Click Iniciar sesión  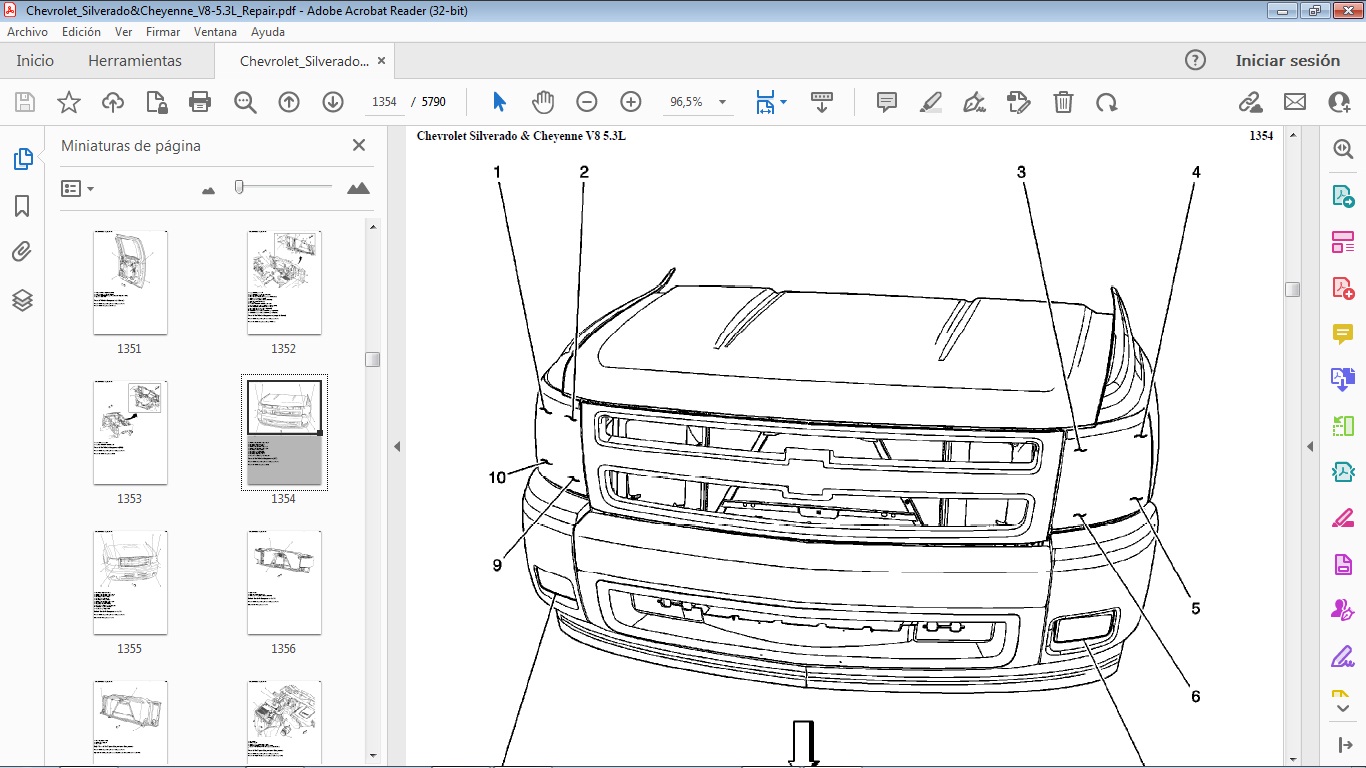[1287, 60]
